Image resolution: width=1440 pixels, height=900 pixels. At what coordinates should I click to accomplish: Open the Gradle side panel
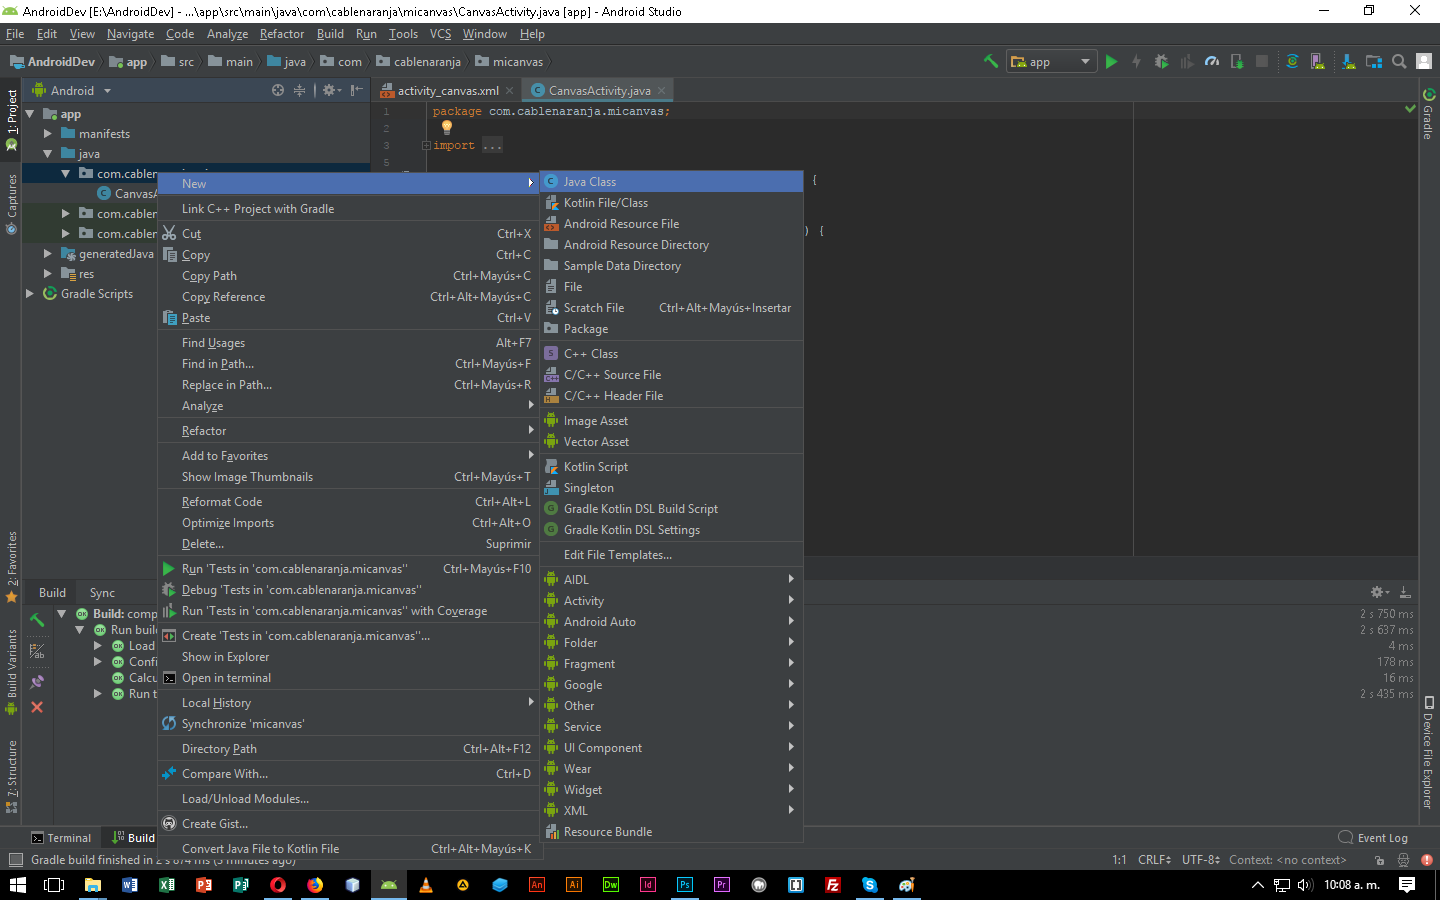tap(1428, 115)
